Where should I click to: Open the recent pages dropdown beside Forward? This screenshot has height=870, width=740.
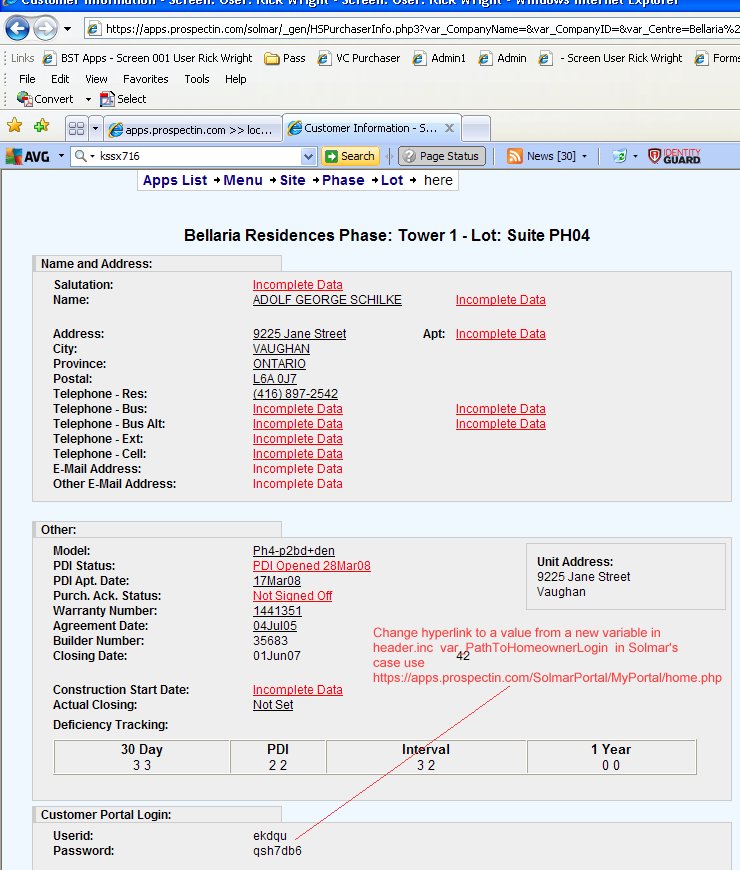point(68,29)
